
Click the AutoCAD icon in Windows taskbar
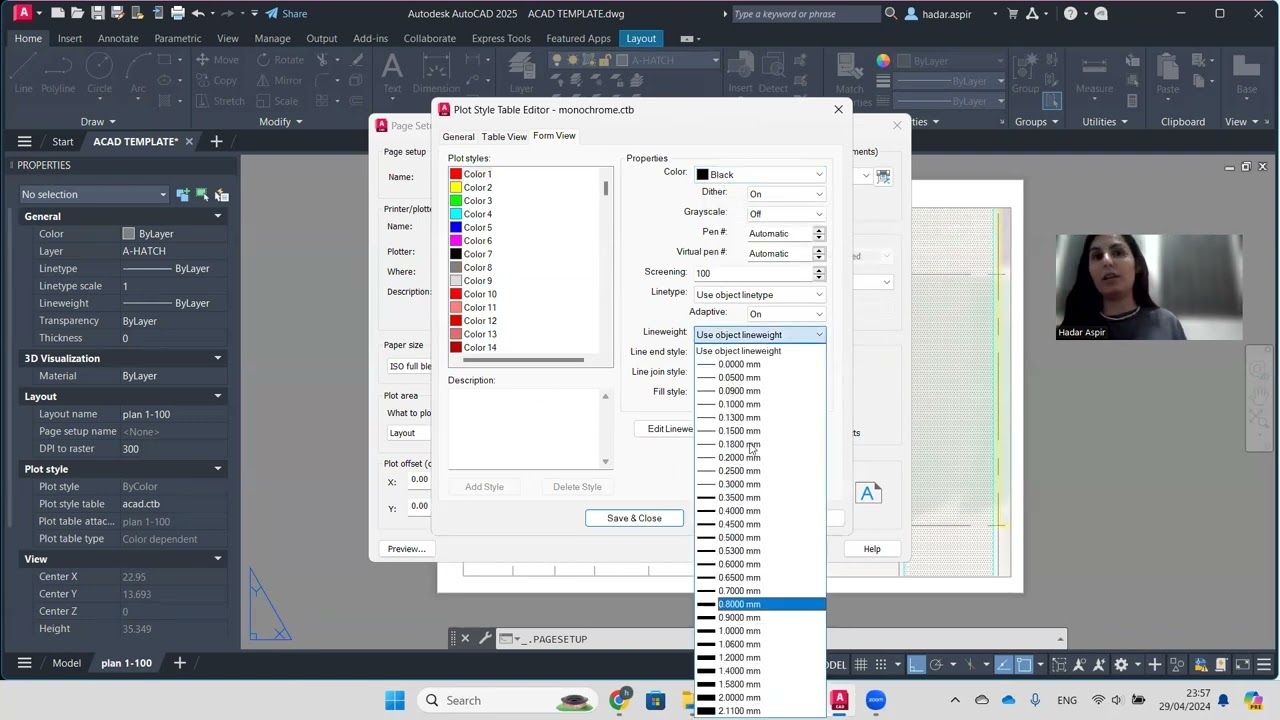point(839,700)
